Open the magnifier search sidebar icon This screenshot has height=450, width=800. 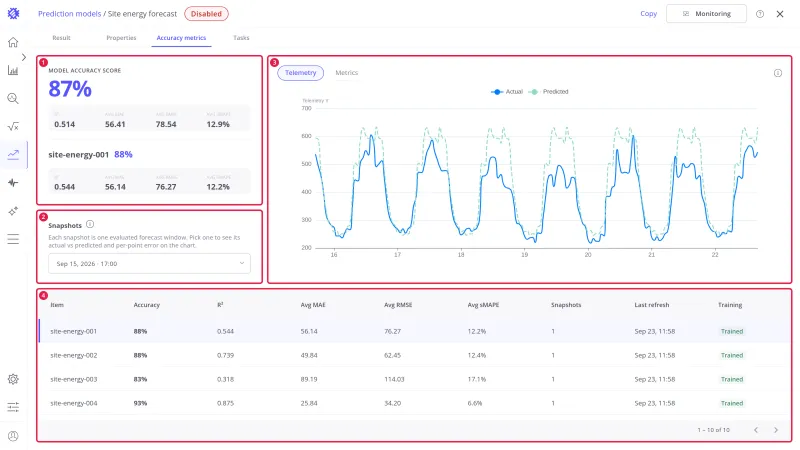coord(13,98)
